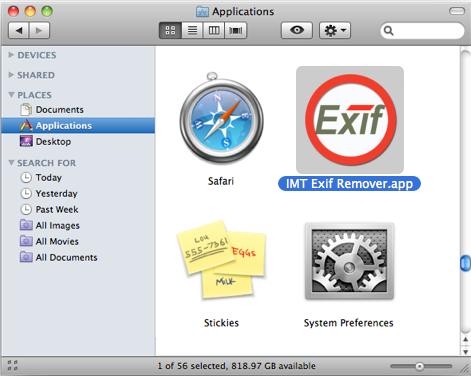Zoom the window with green button
Screen dimensions: 471x376
click(x=47, y=11)
